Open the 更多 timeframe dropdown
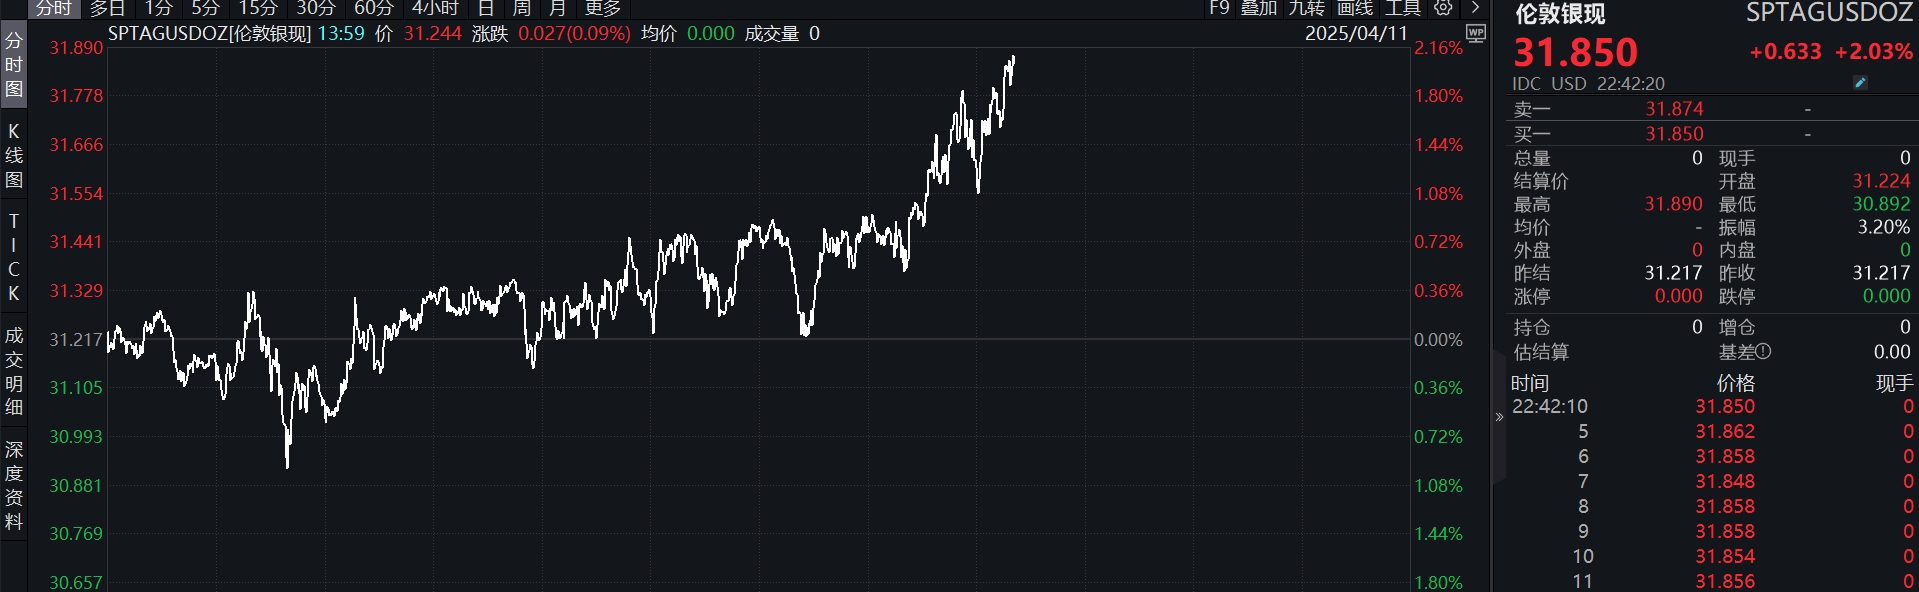This screenshot has width=1919, height=592. [602, 8]
